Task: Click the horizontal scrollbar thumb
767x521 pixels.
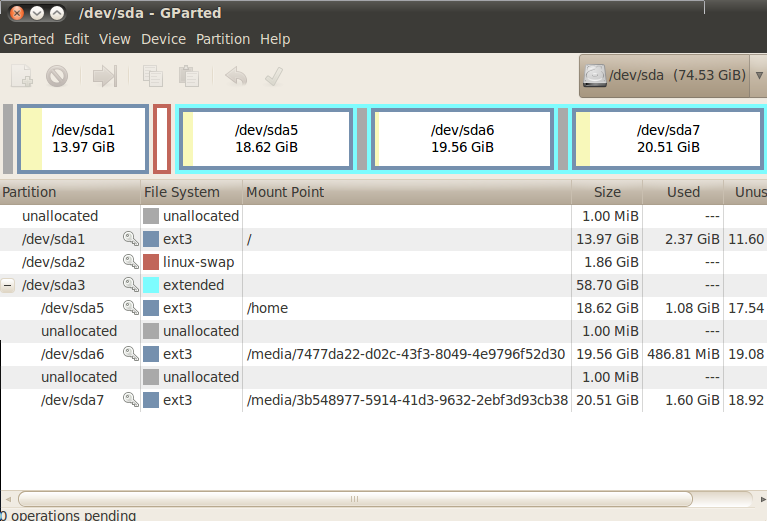Action: [x=355, y=499]
